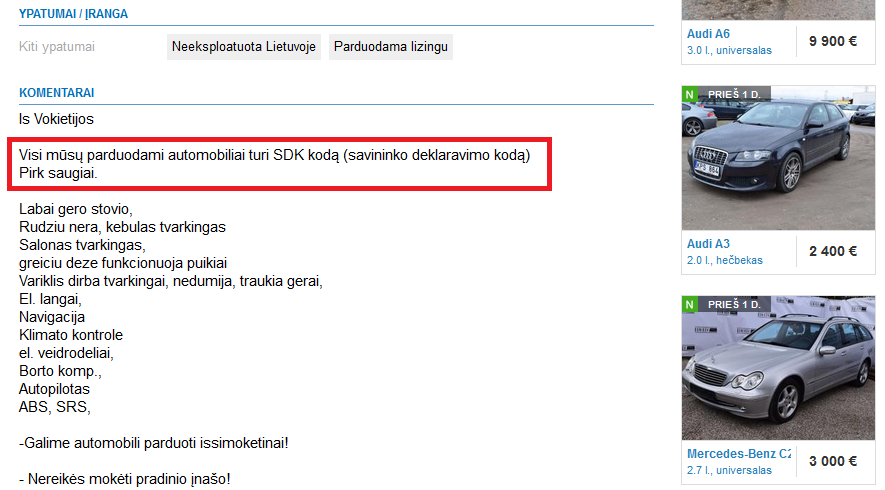Viewport: 885px width, 490px height.
Task: Click the 'Klimato kontrole' line
Action: pos(71,335)
